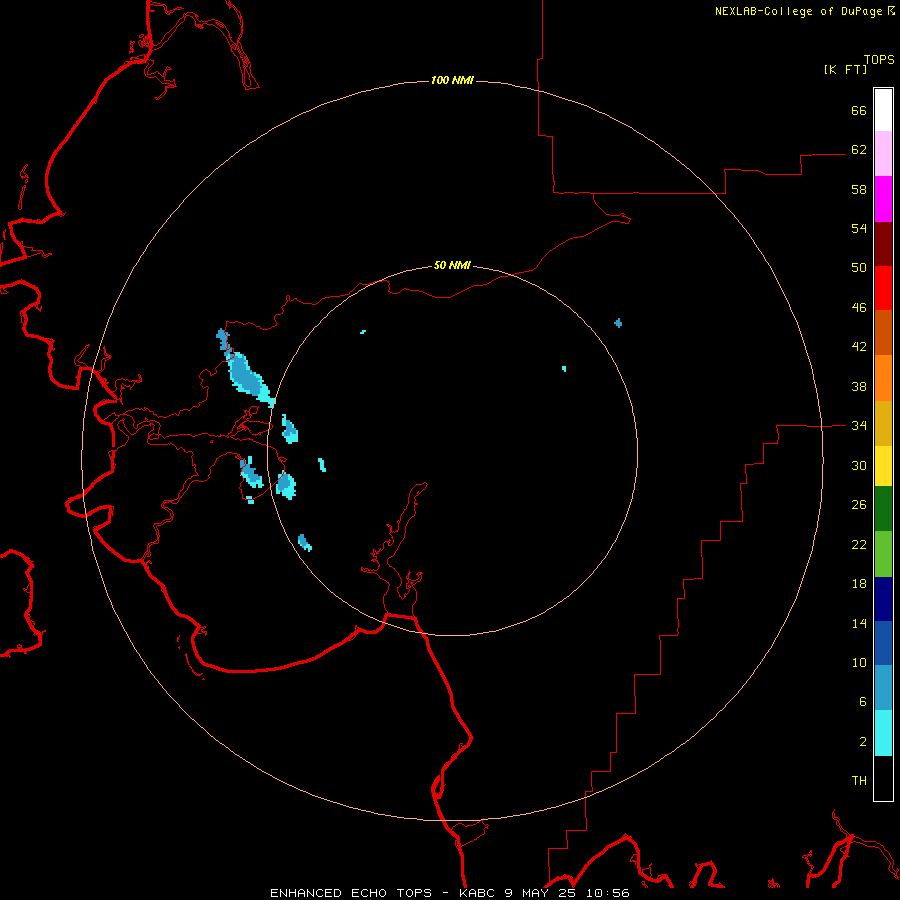Click the cyan 2-6 kft legend swatch
The width and height of the screenshot is (900, 900).
[x=883, y=733]
